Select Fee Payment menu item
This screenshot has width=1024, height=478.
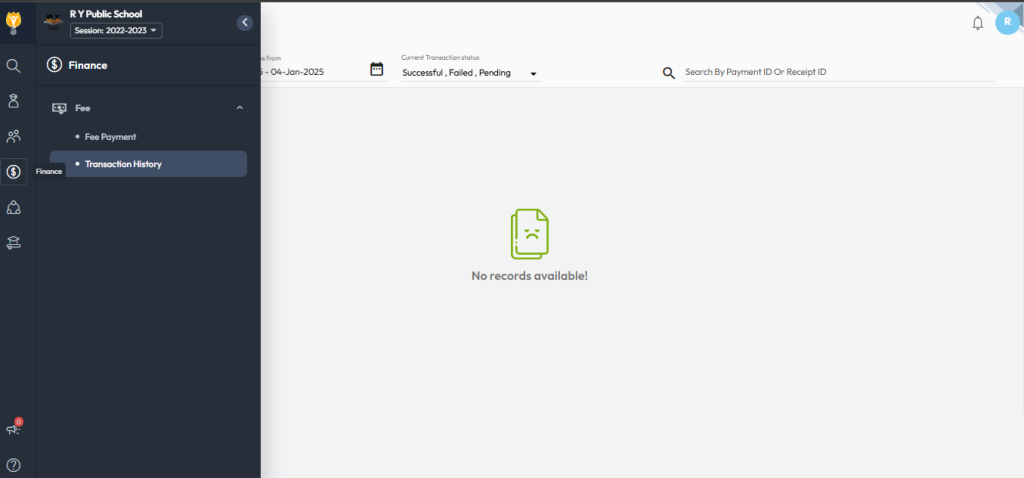(110, 136)
